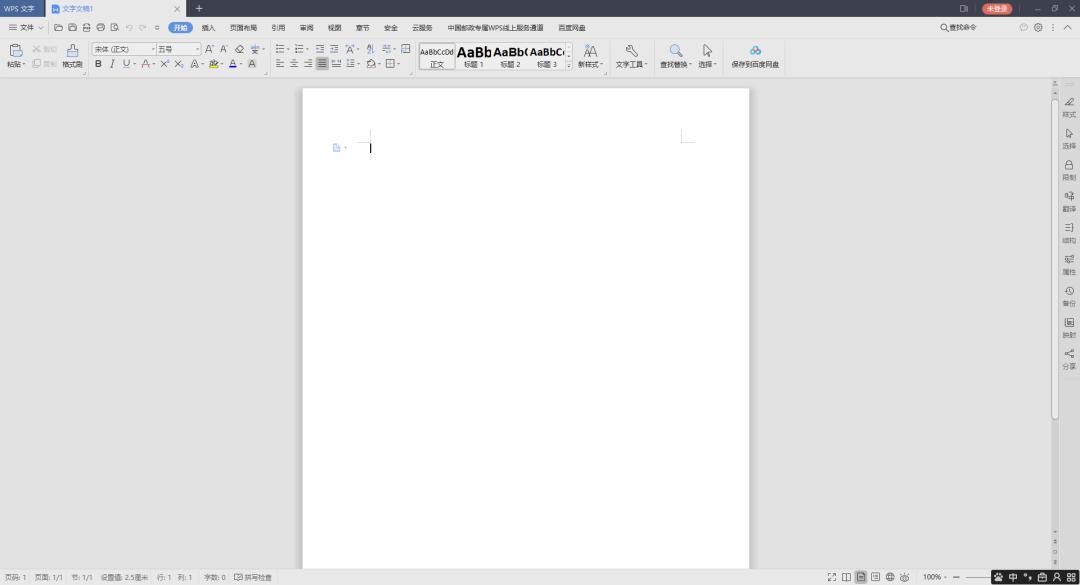Image resolution: width=1080 pixels, height=585 pixels.
Task: Toggle Italic formatting
Action: pos(112,64)
